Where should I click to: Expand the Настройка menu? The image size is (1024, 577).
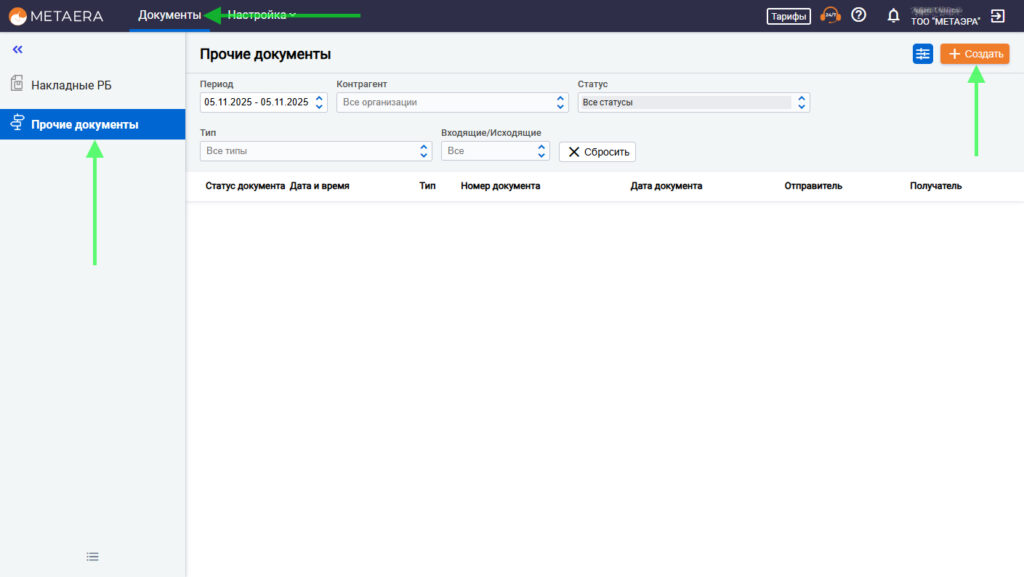point(260,15)
